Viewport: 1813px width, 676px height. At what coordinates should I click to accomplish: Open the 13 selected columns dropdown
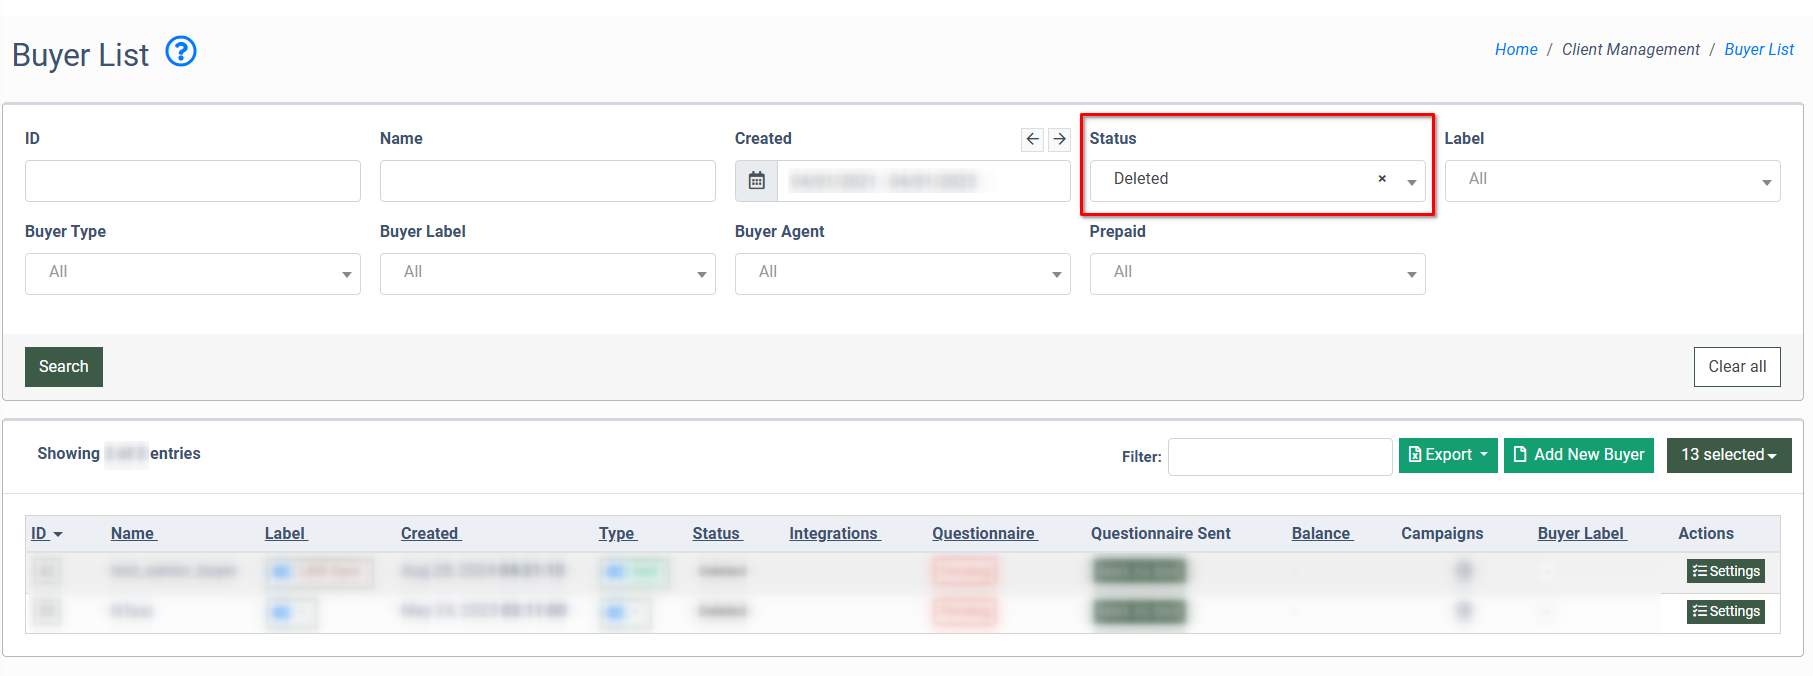point(1728,455)
